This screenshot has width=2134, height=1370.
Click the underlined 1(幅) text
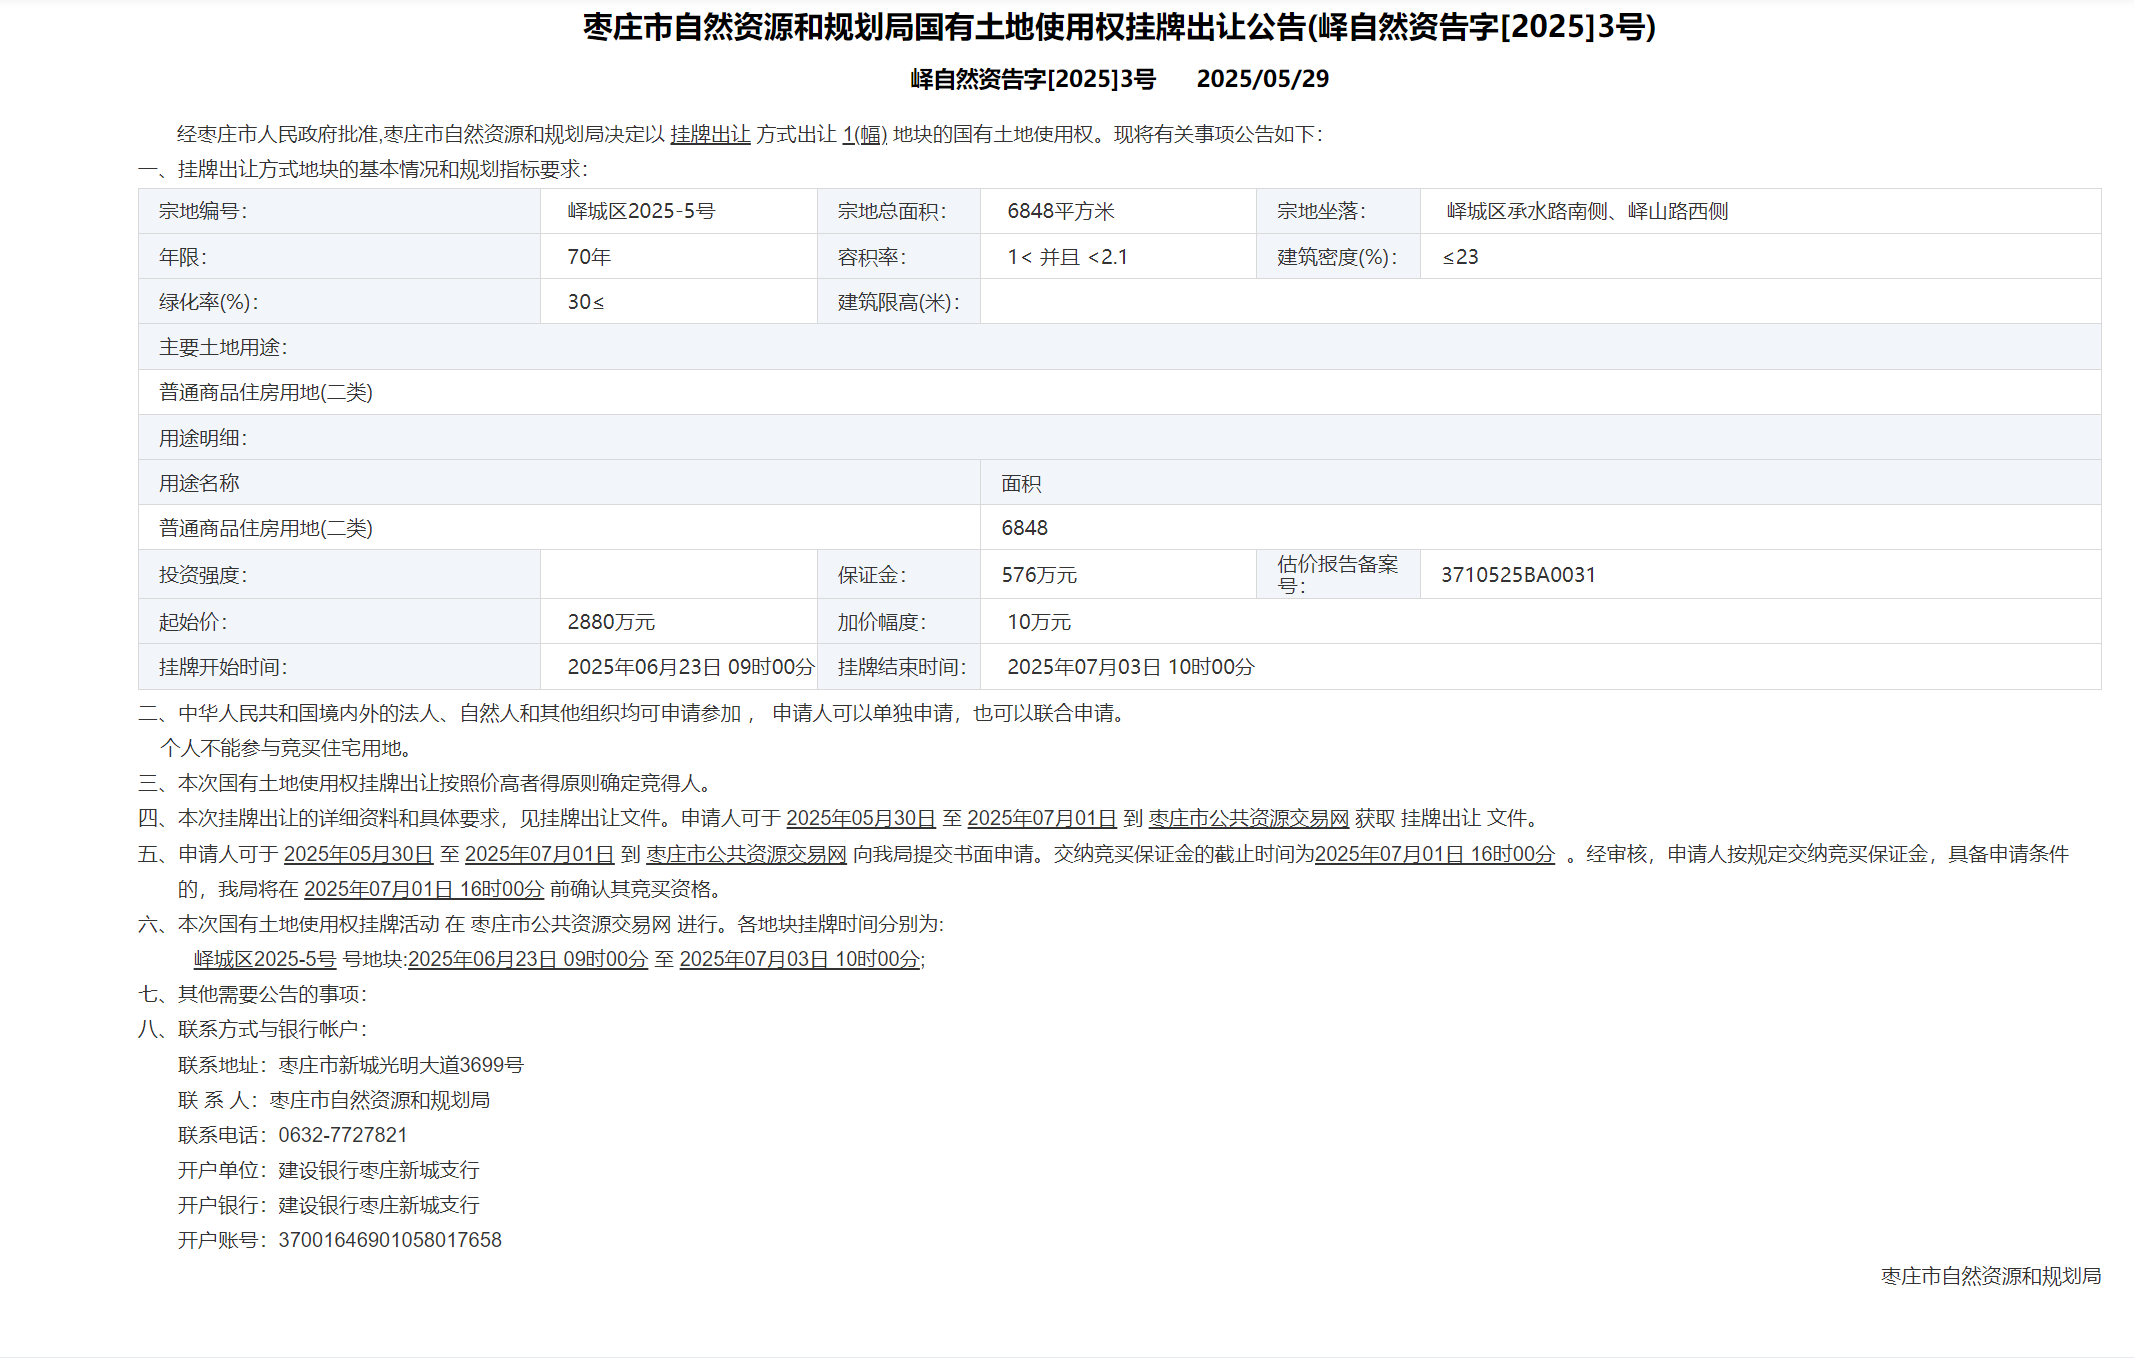[865, 134]
